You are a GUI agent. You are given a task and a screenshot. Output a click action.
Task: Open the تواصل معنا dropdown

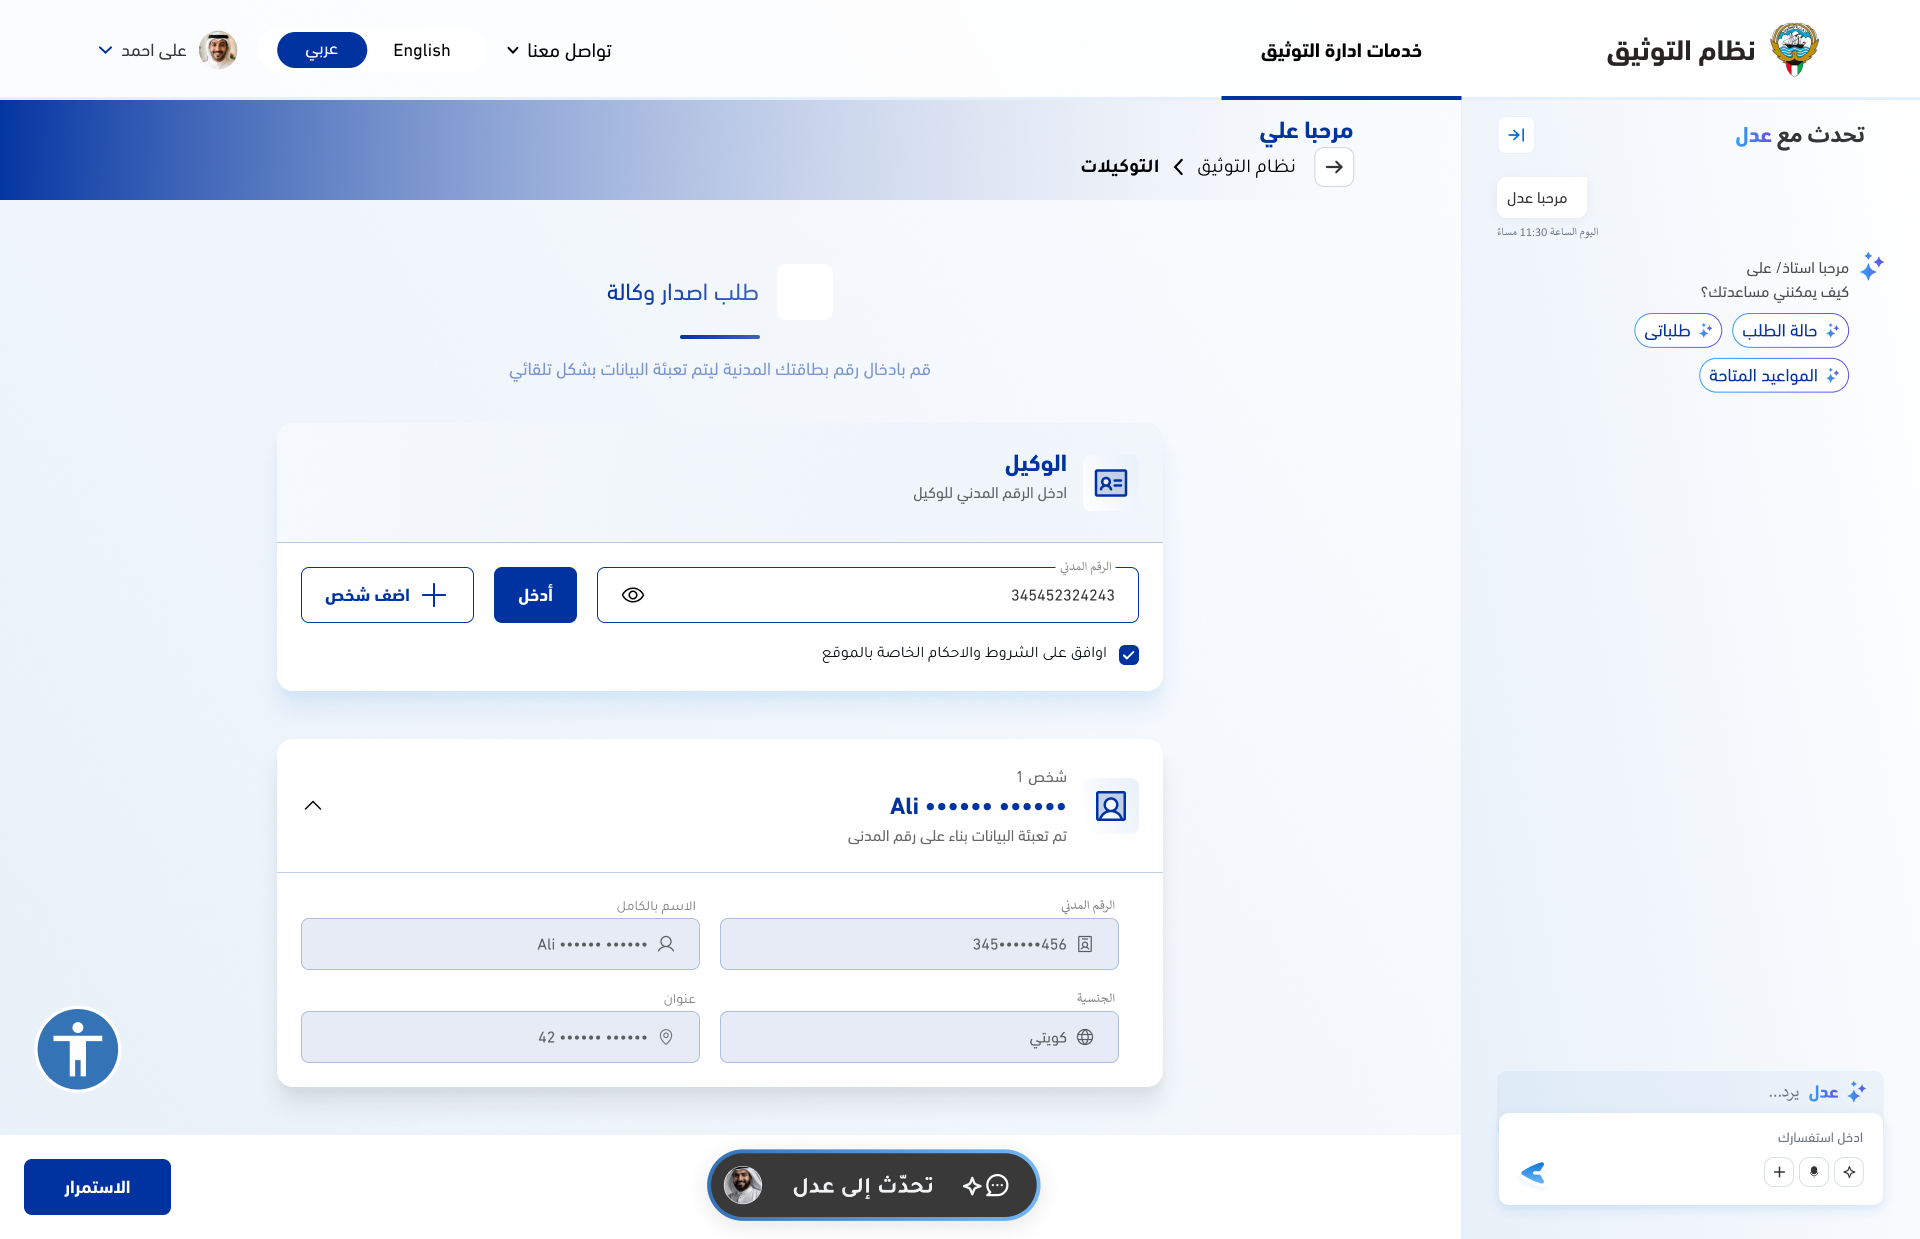(x=559, y=50)
